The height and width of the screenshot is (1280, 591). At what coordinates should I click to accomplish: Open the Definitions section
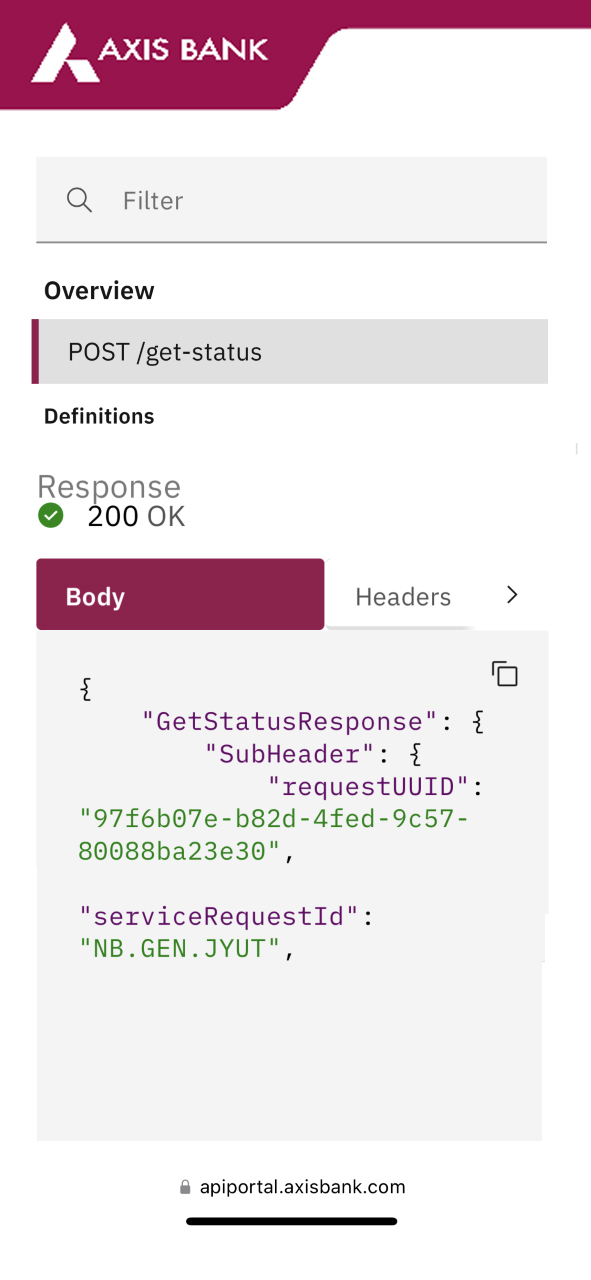coord(99,416)
